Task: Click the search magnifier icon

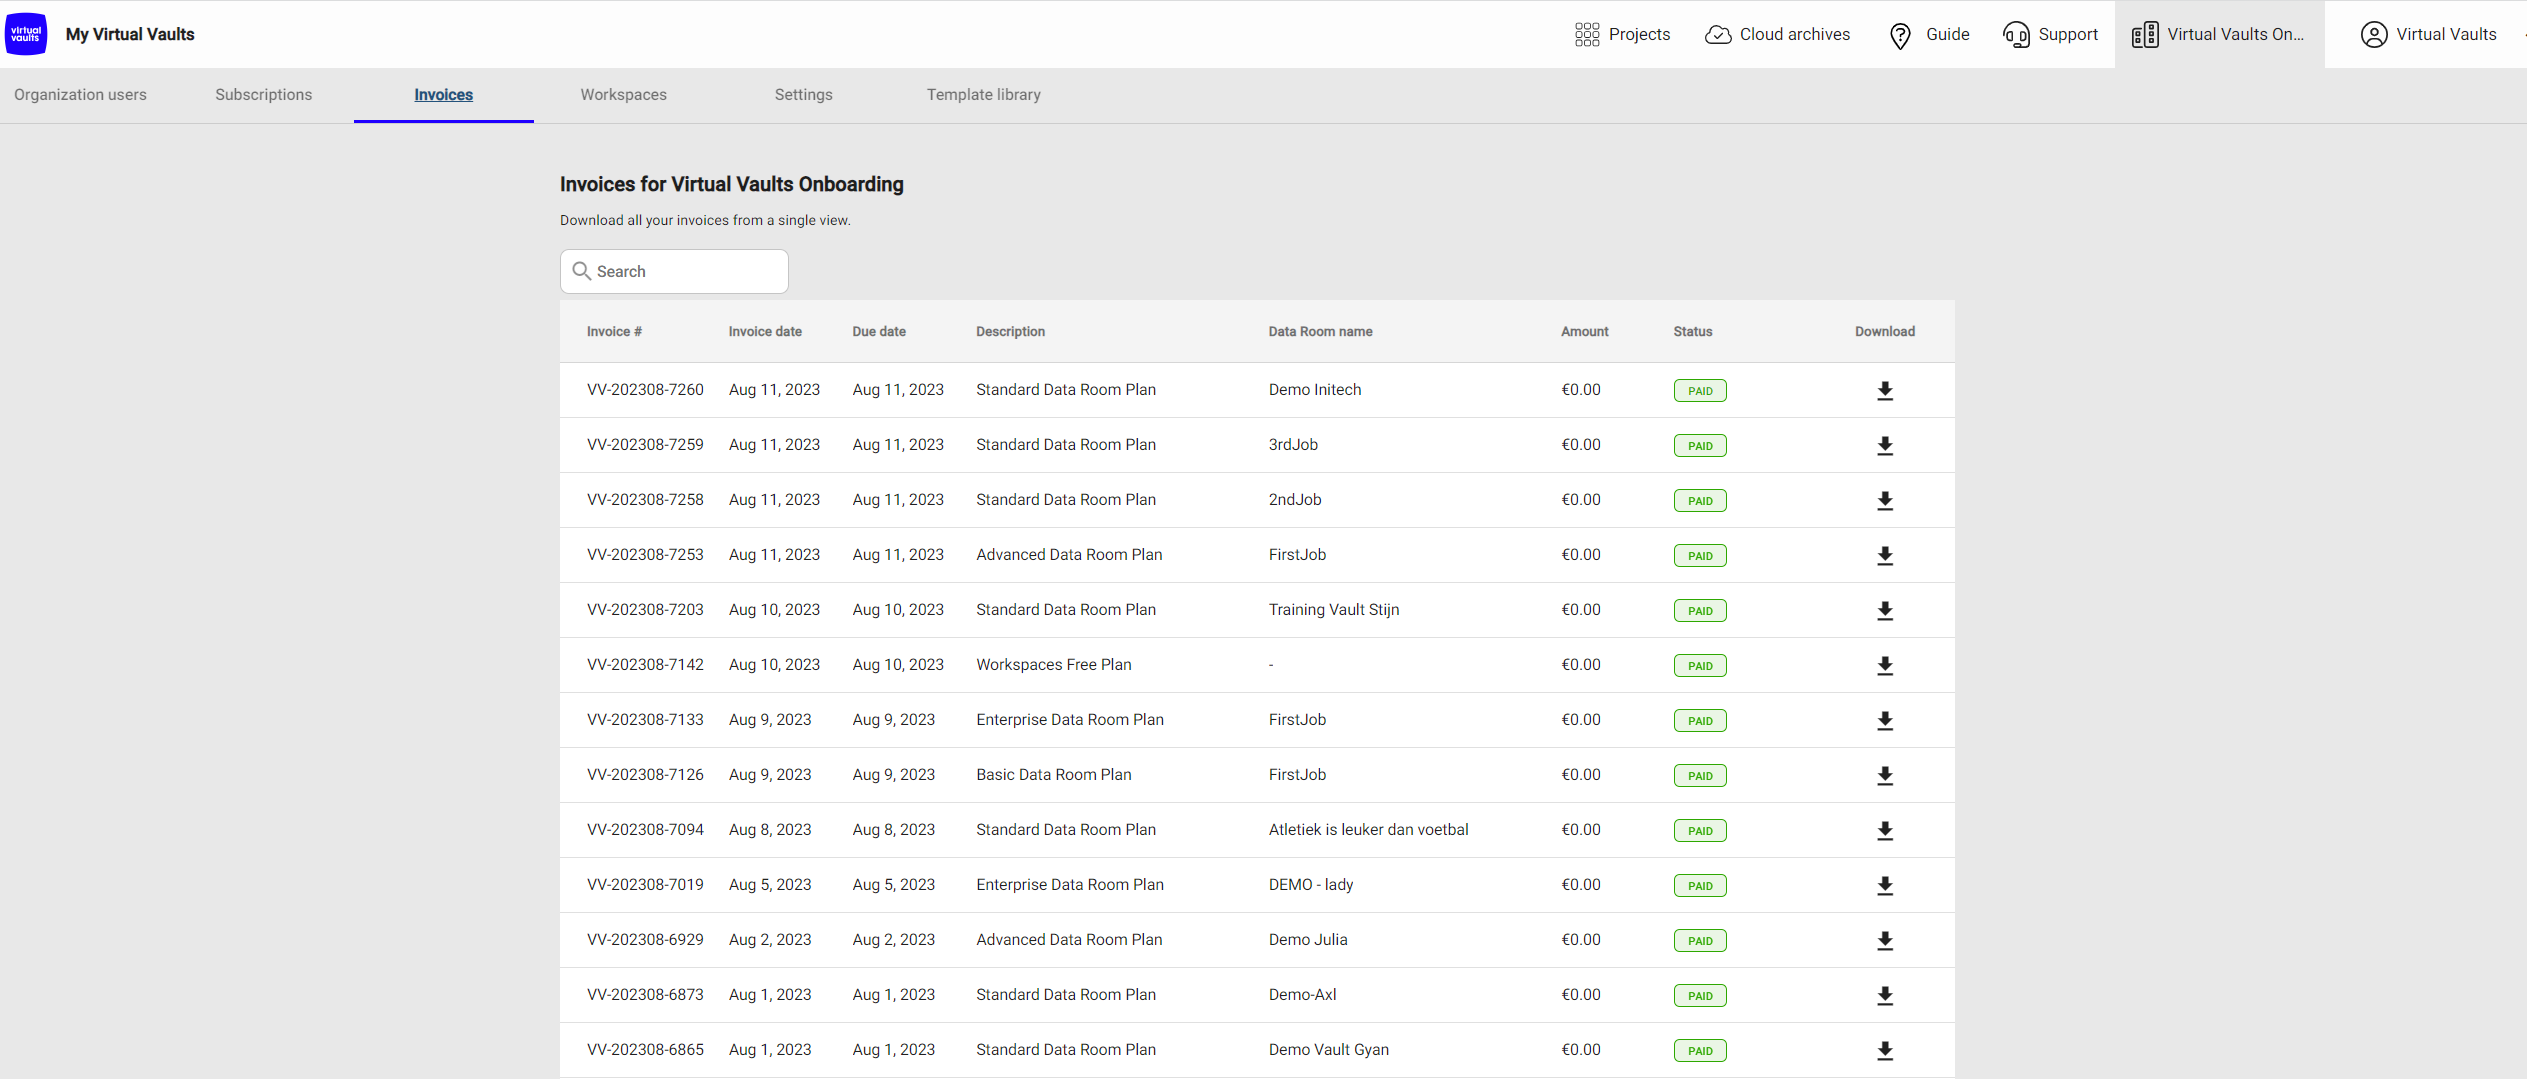Action: coord(581,271)
